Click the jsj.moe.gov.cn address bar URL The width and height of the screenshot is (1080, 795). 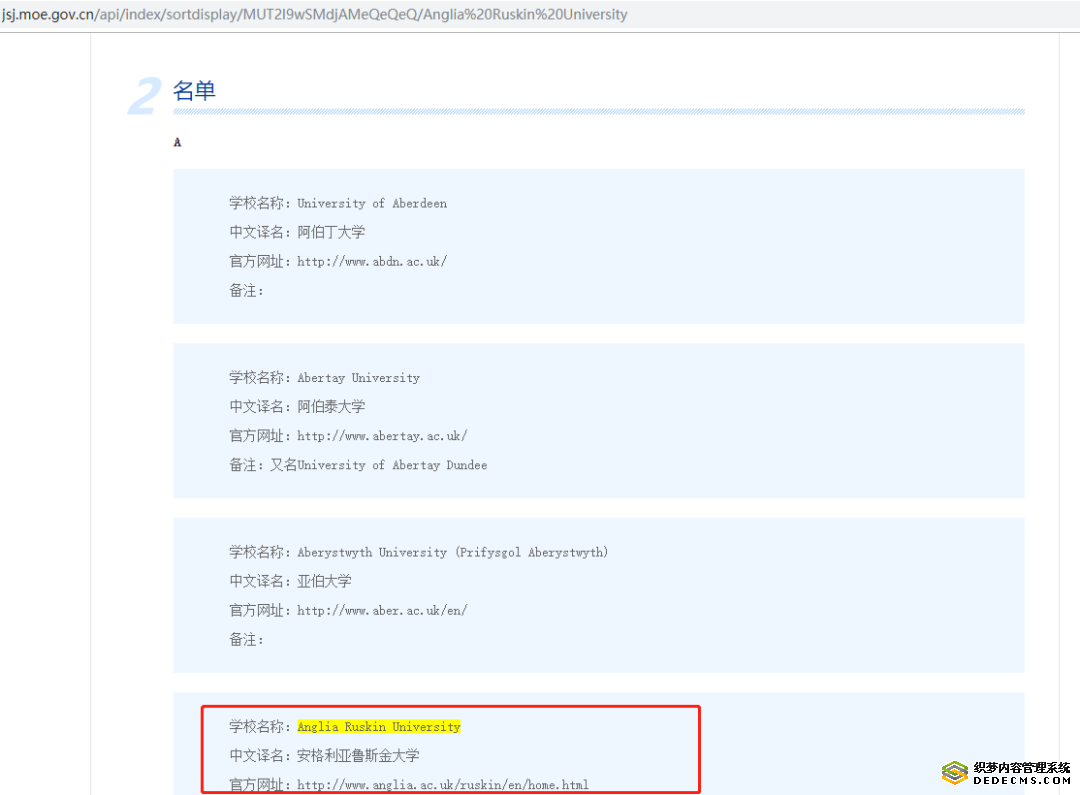click(314, 14)
